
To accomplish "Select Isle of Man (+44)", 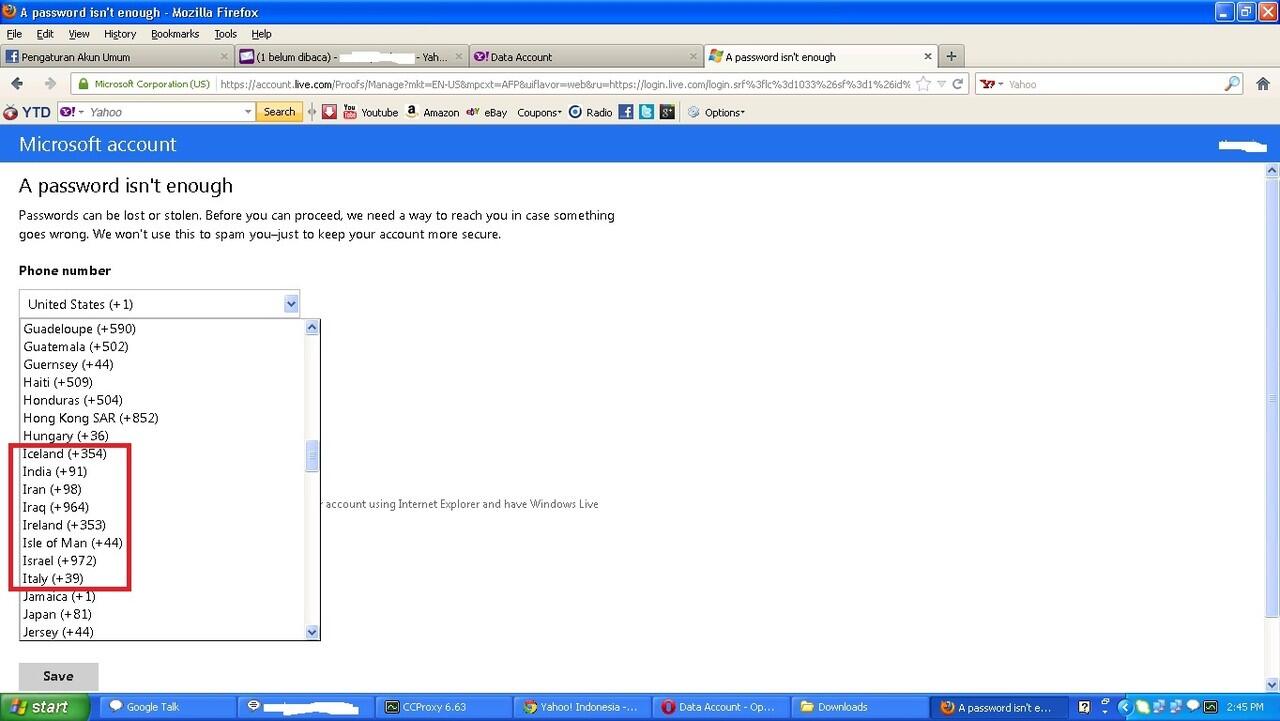I will 162,543.
